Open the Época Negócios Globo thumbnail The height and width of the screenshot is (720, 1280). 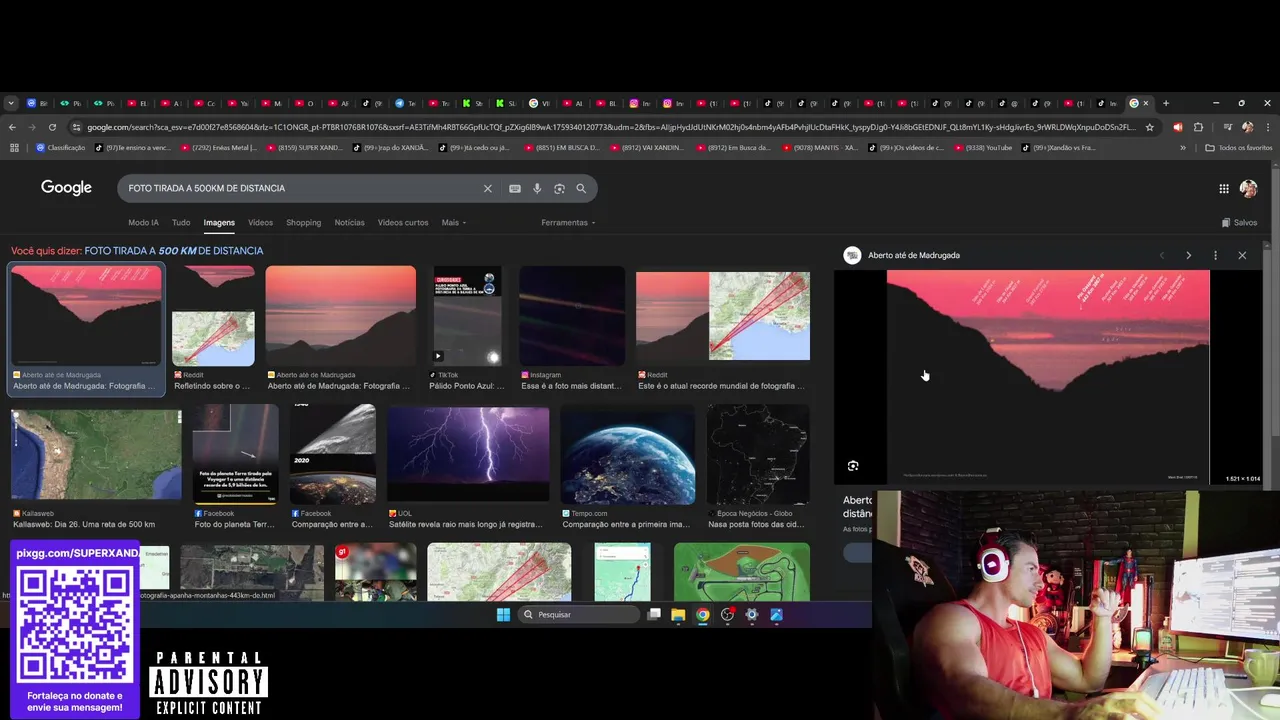[x=758, y=455]
